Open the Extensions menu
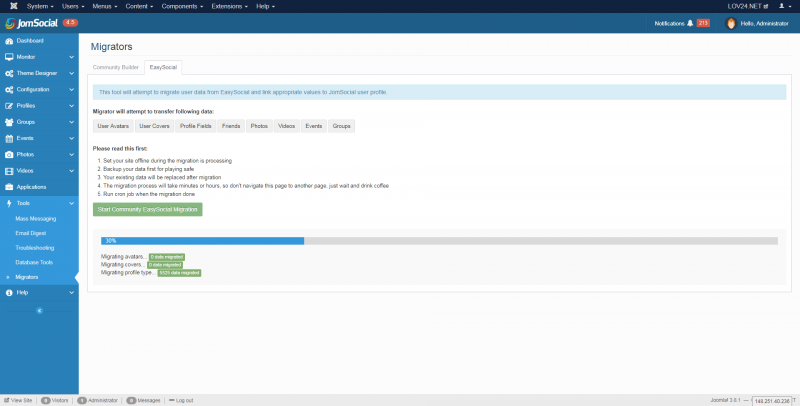The width and height of the screenshot is (800, 406). 230,6
